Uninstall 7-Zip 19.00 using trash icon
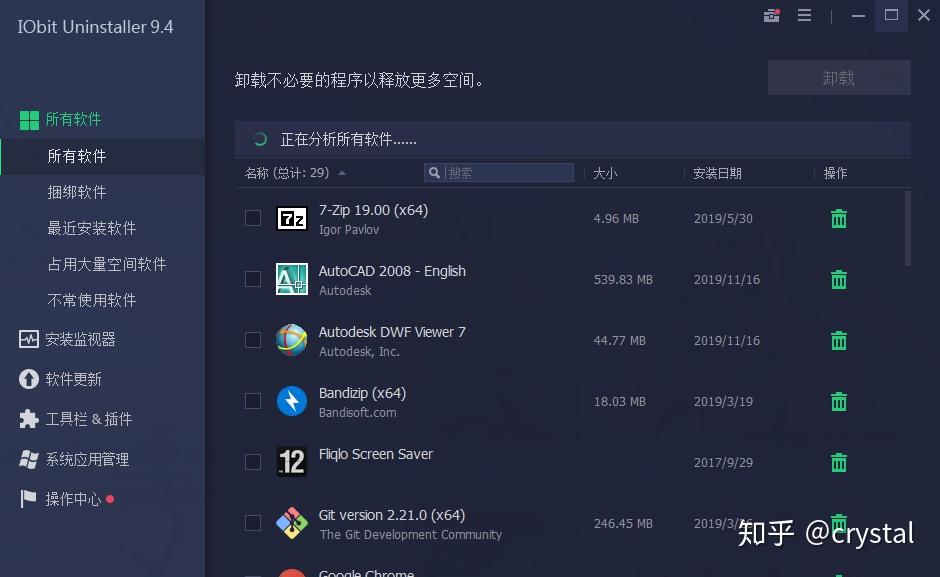Screen dimensions: 940x577 839,218
